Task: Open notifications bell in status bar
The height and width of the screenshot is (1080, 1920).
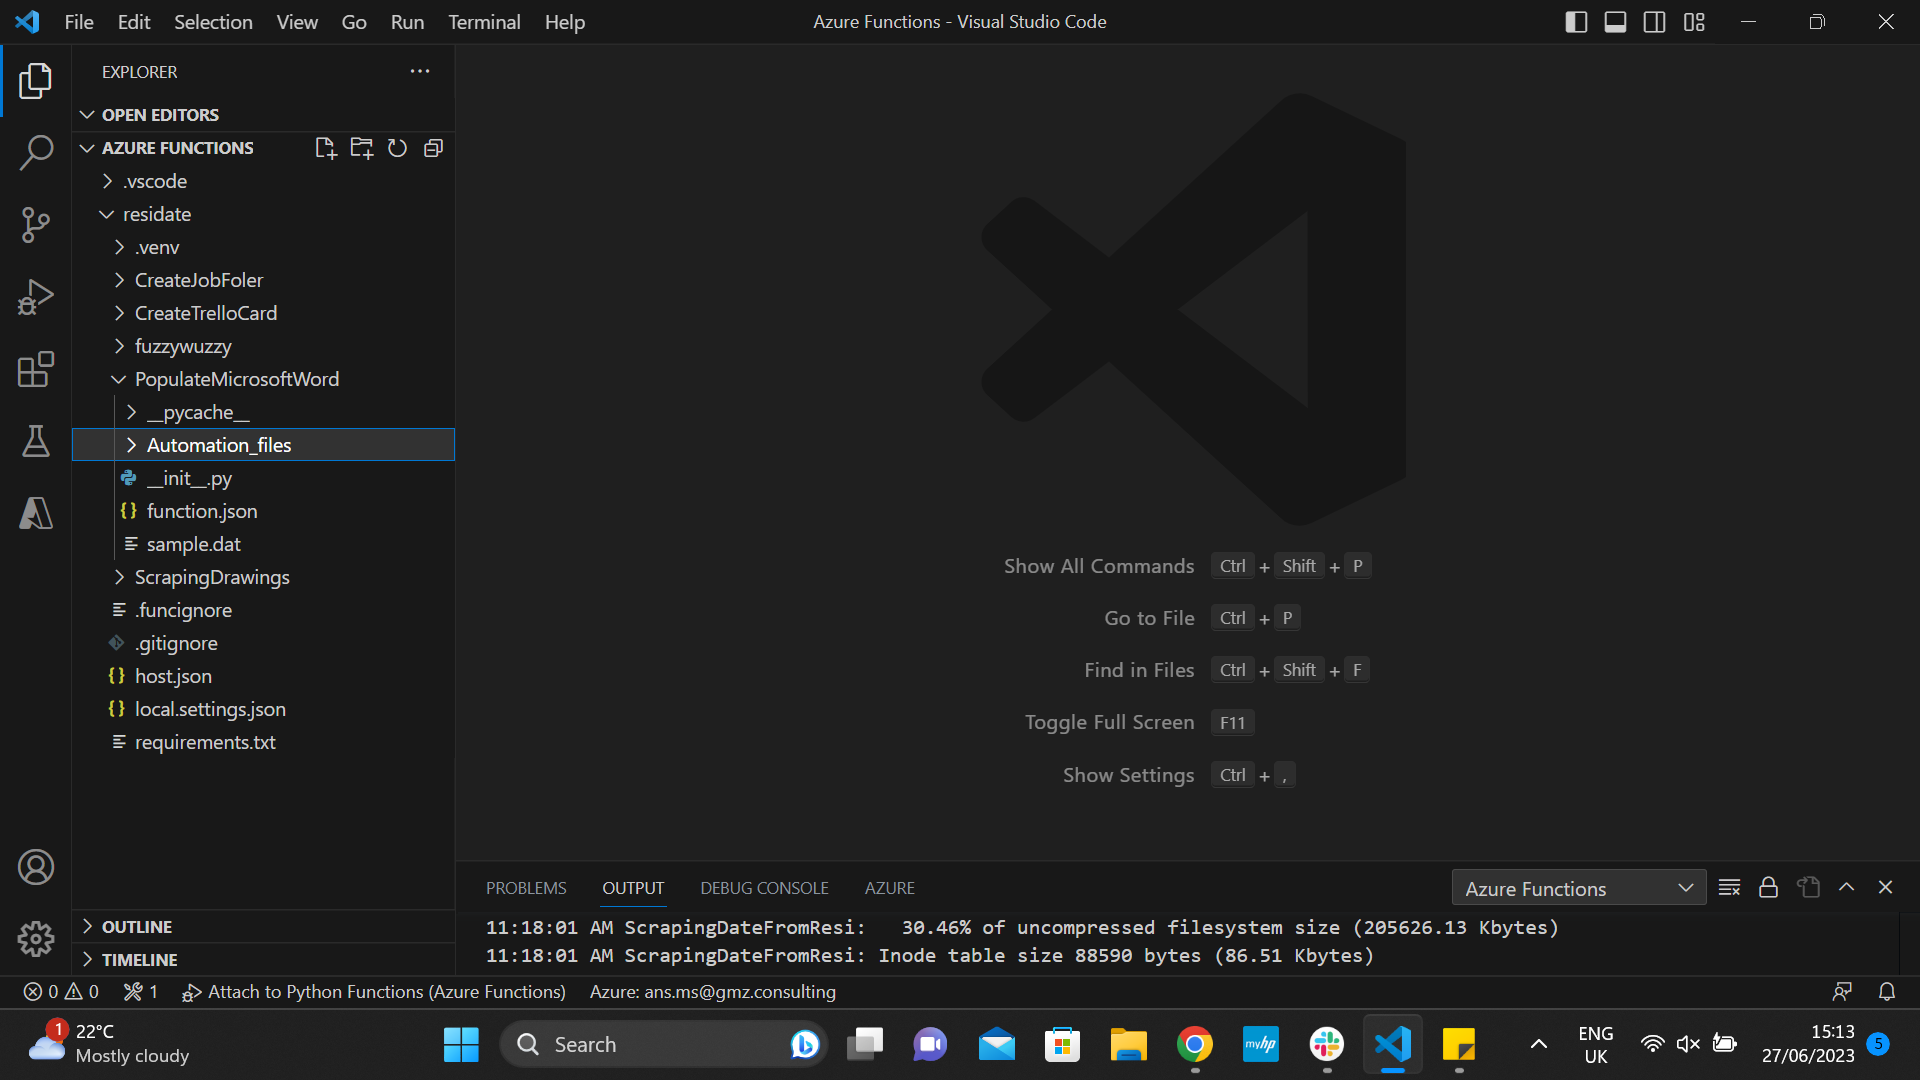Action: (1887, 992)
